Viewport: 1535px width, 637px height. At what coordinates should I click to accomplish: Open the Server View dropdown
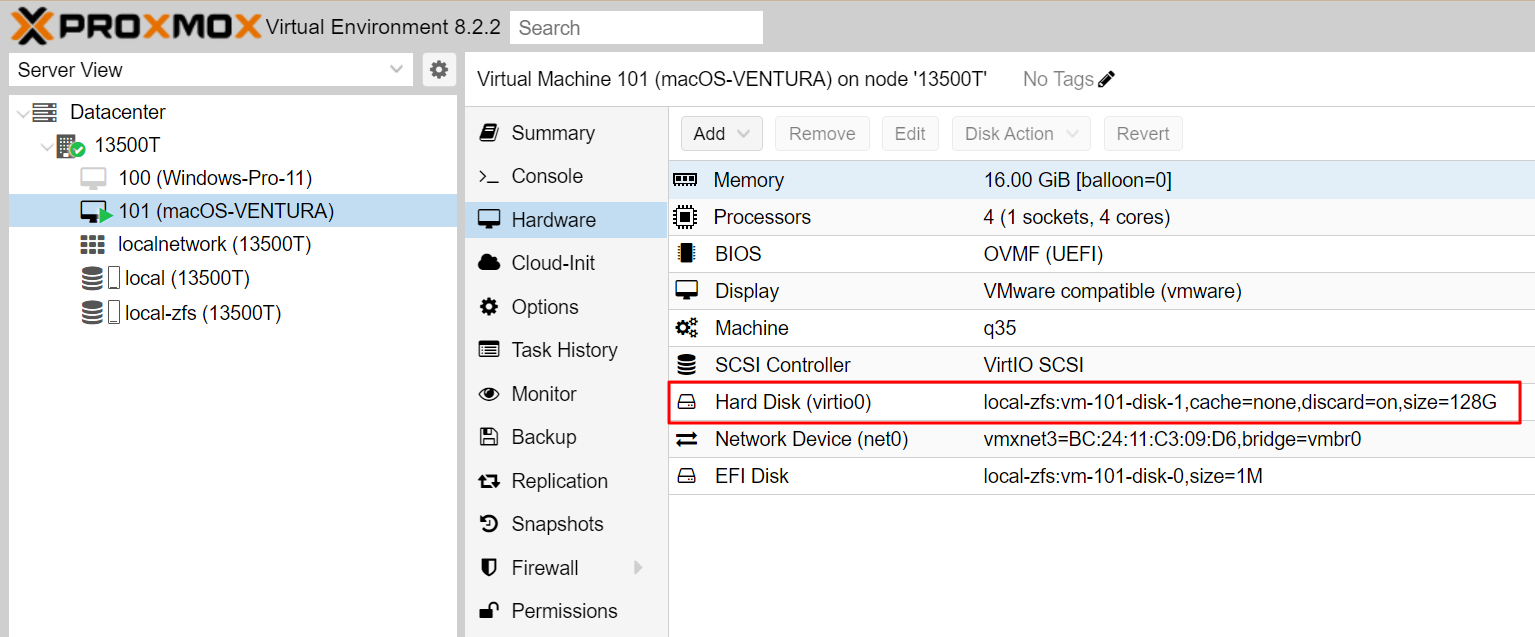(x=210, y=70)
